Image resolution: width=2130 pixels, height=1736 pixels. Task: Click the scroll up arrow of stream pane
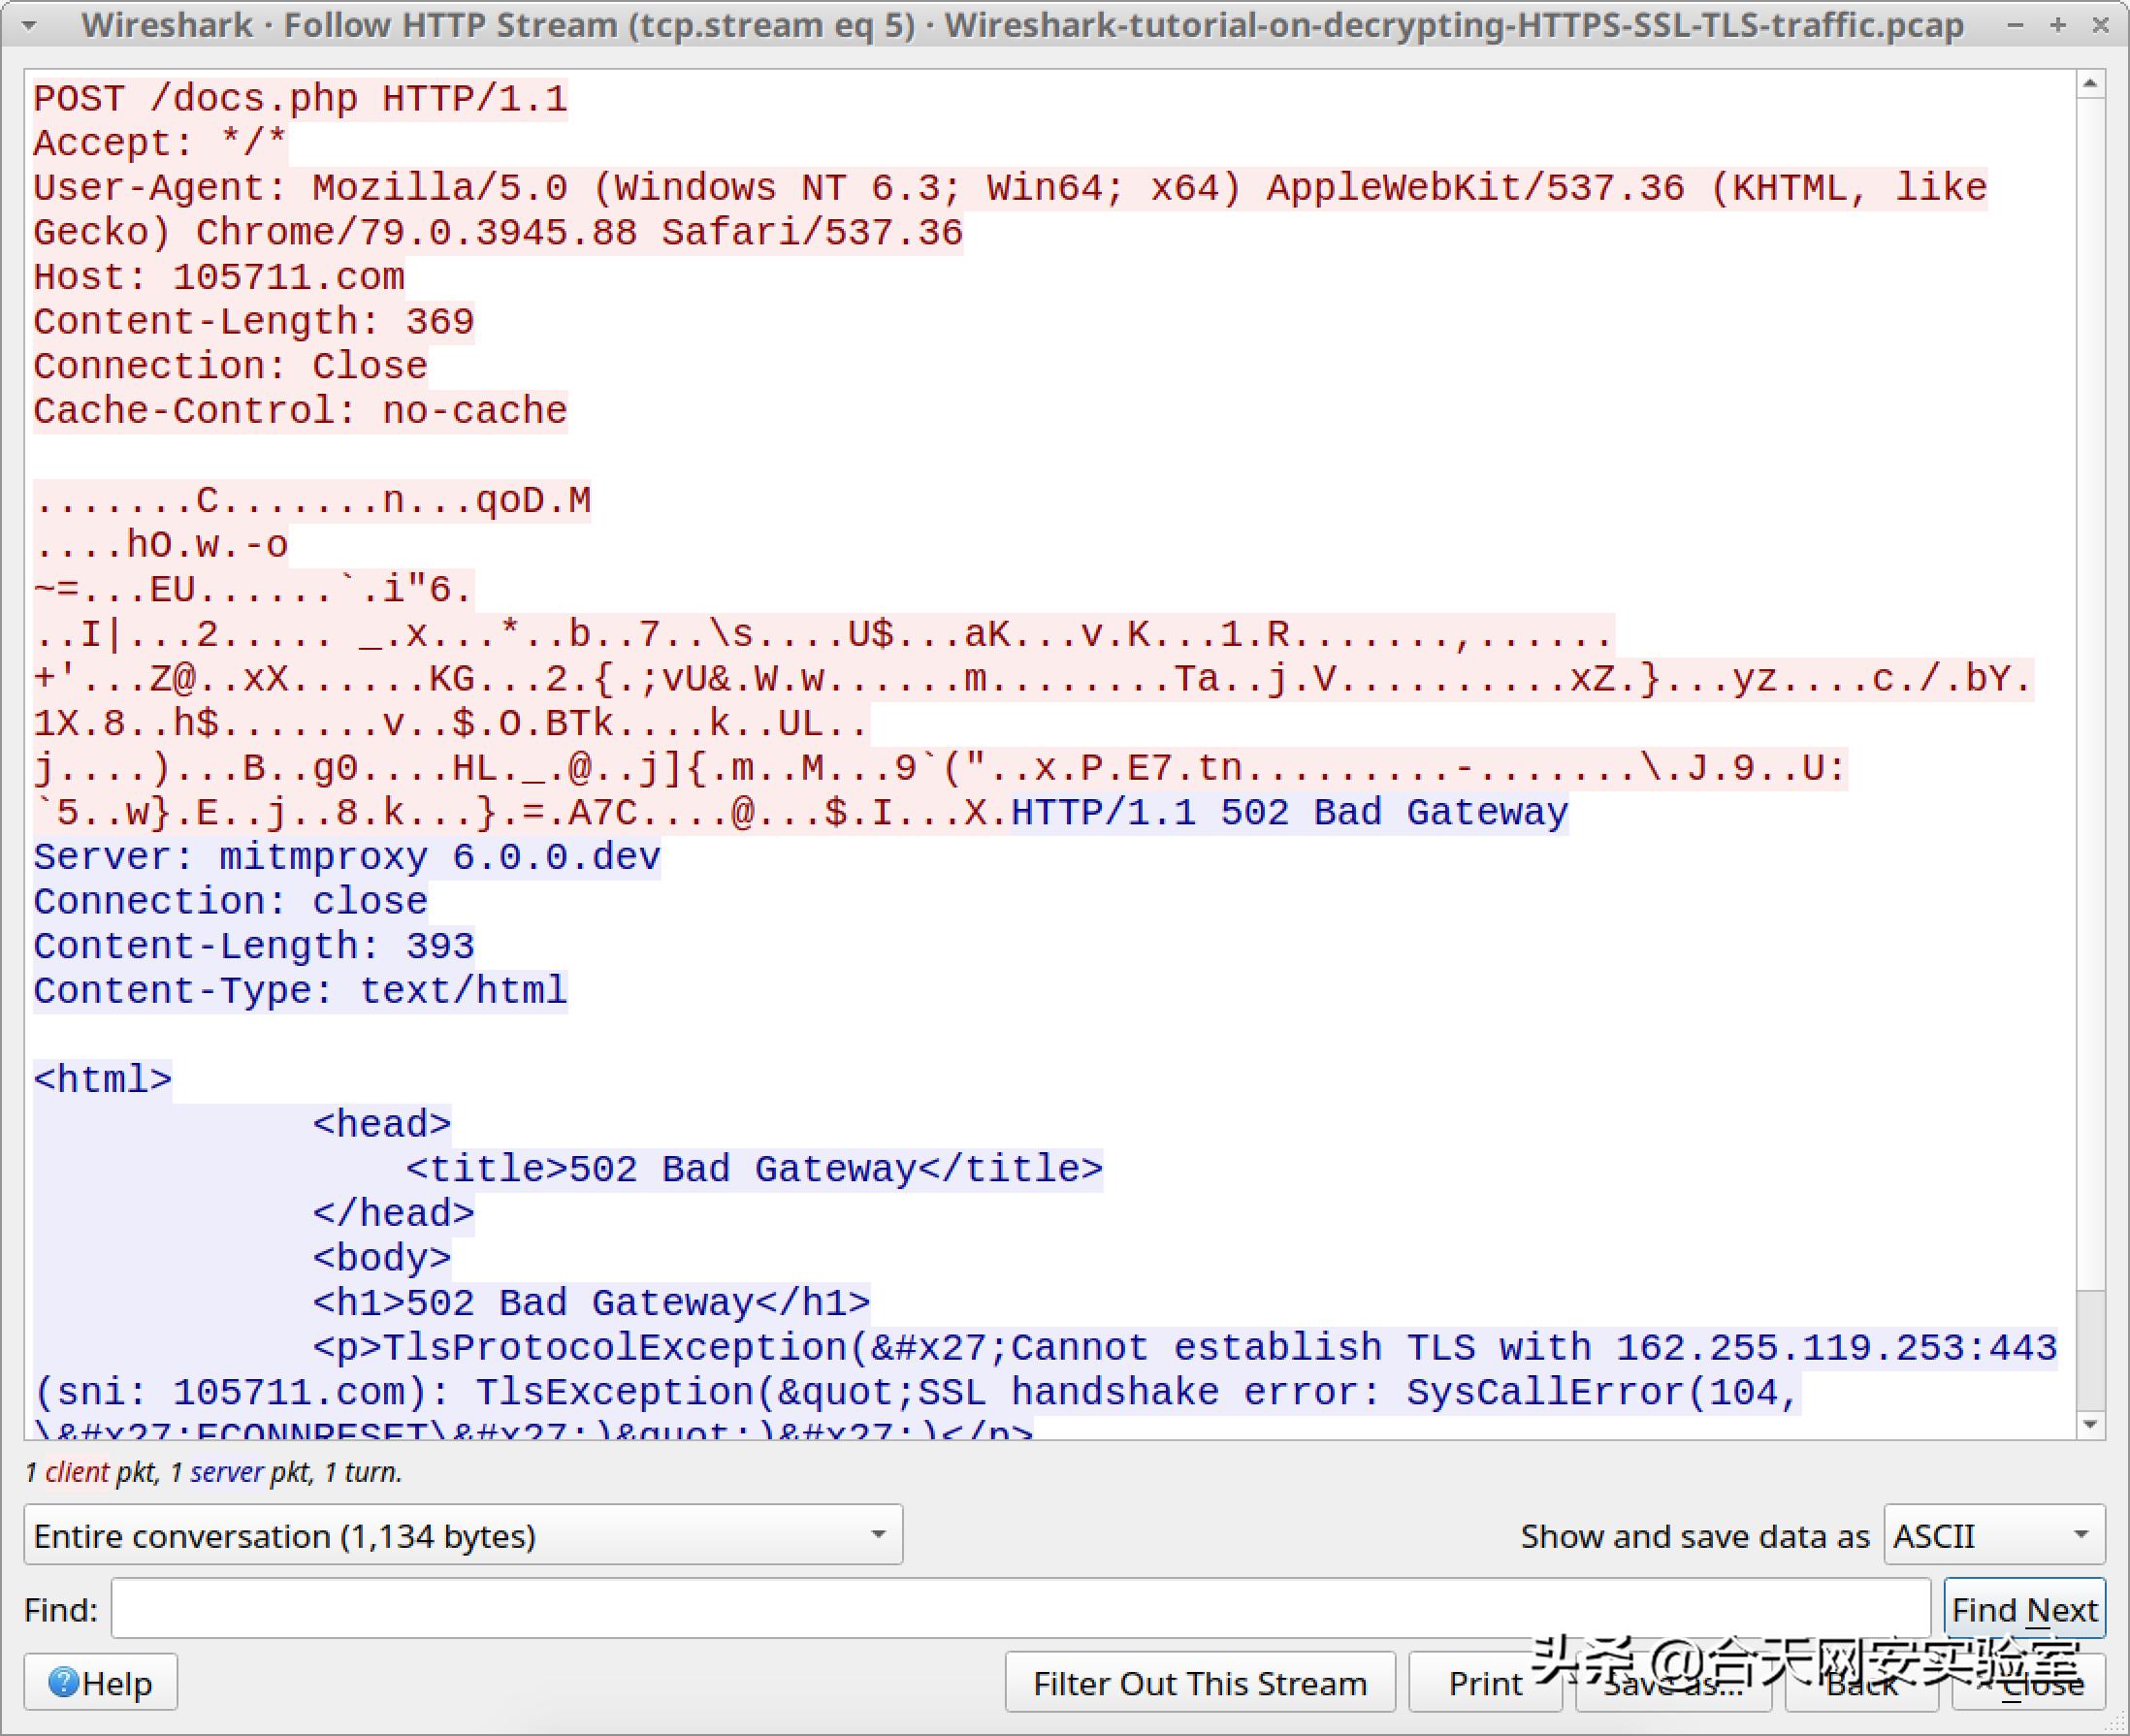[2090, 85]
